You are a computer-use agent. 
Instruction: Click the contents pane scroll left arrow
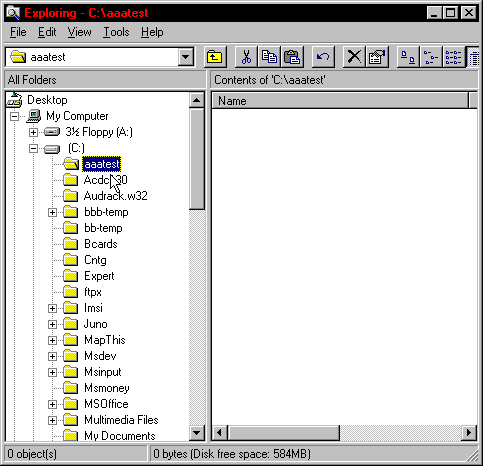pos(219,433)
